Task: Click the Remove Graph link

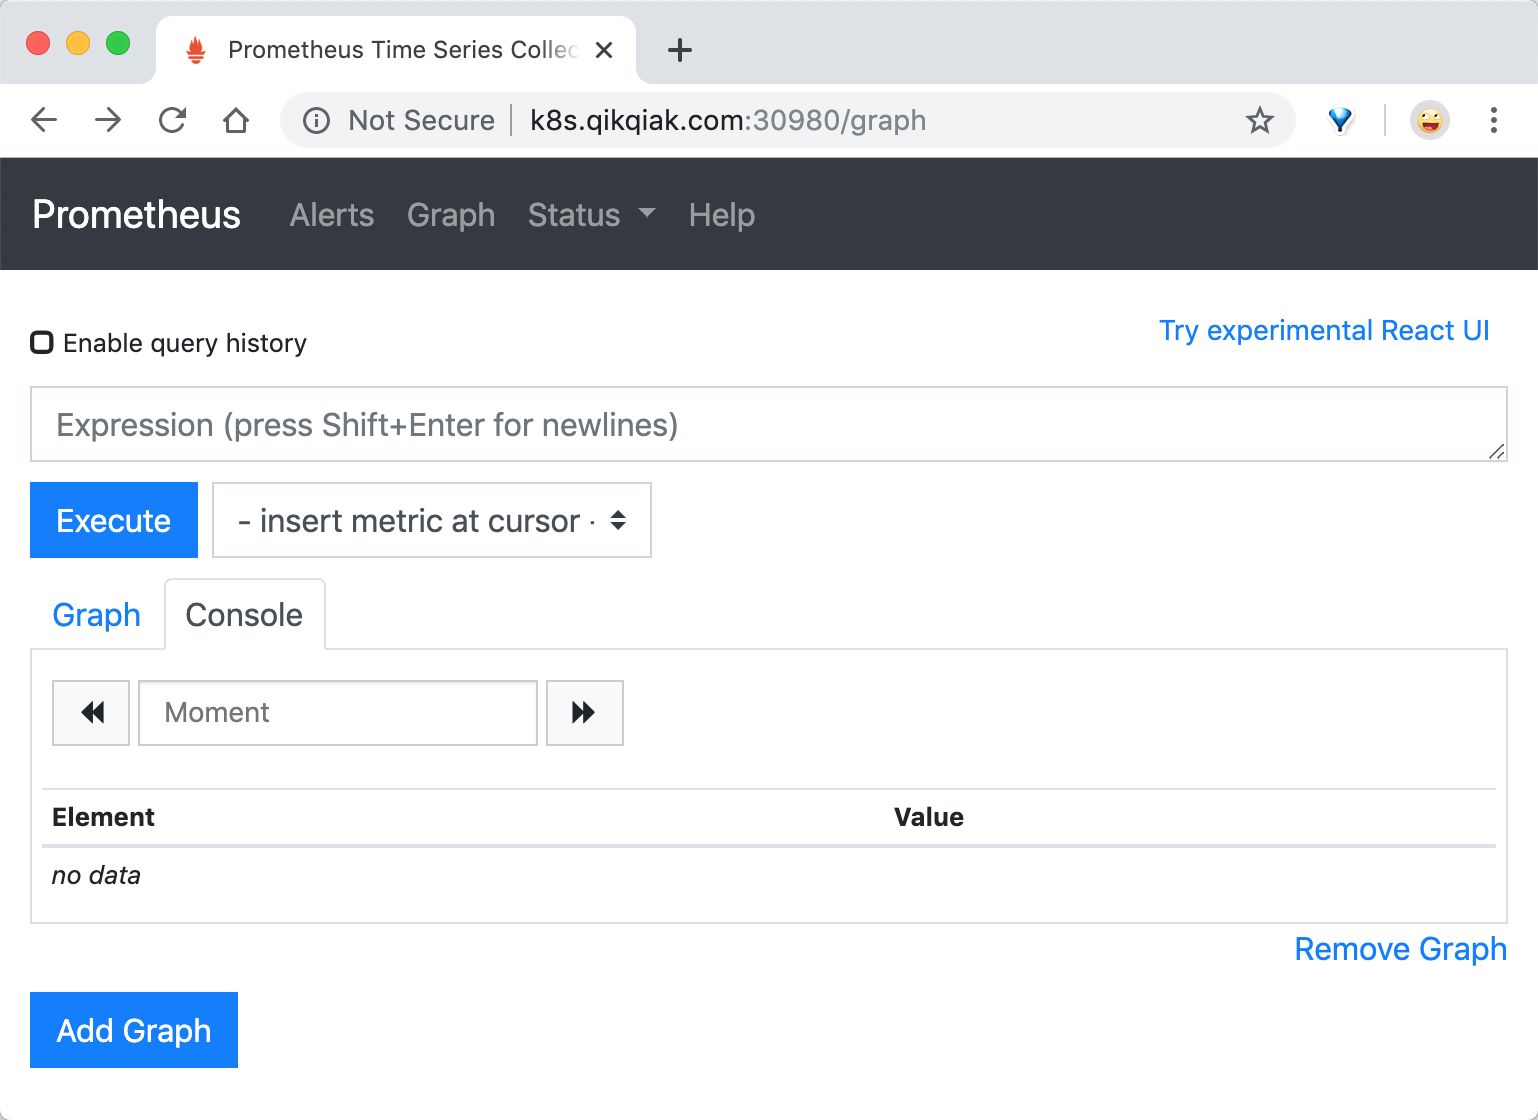Action: pos(1400,949)
